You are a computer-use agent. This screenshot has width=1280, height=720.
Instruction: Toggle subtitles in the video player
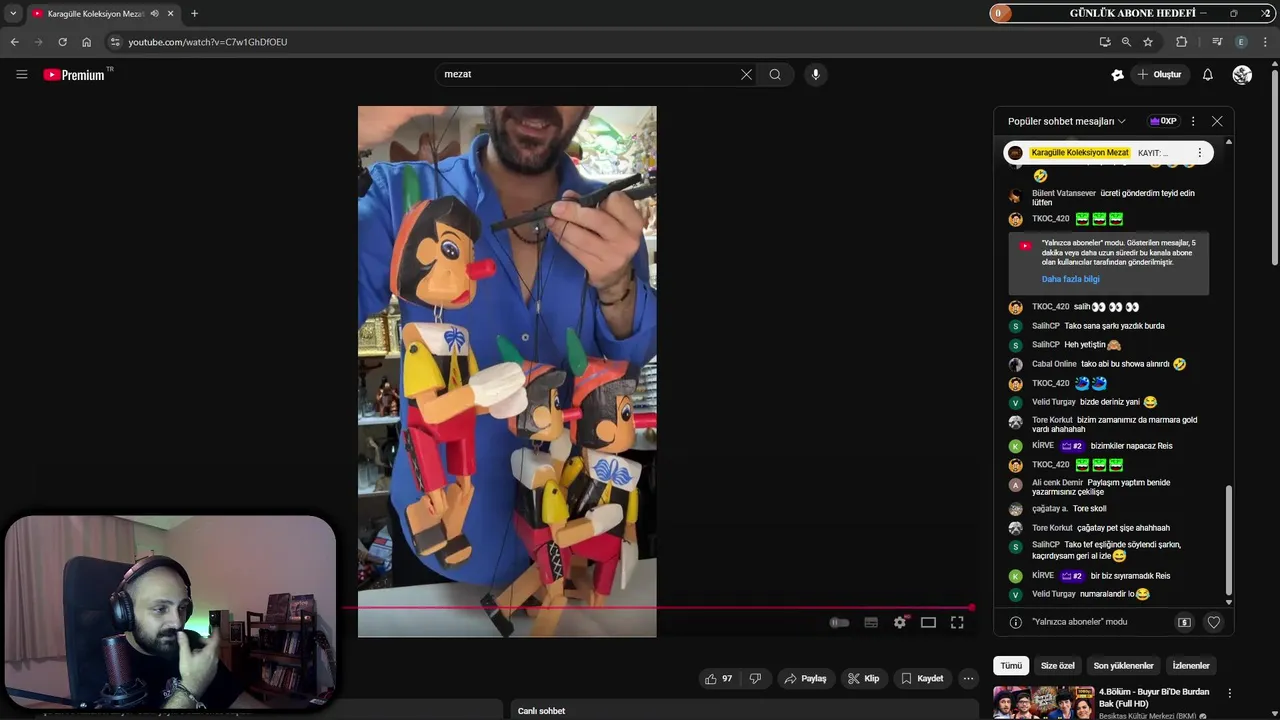point(871,622)
